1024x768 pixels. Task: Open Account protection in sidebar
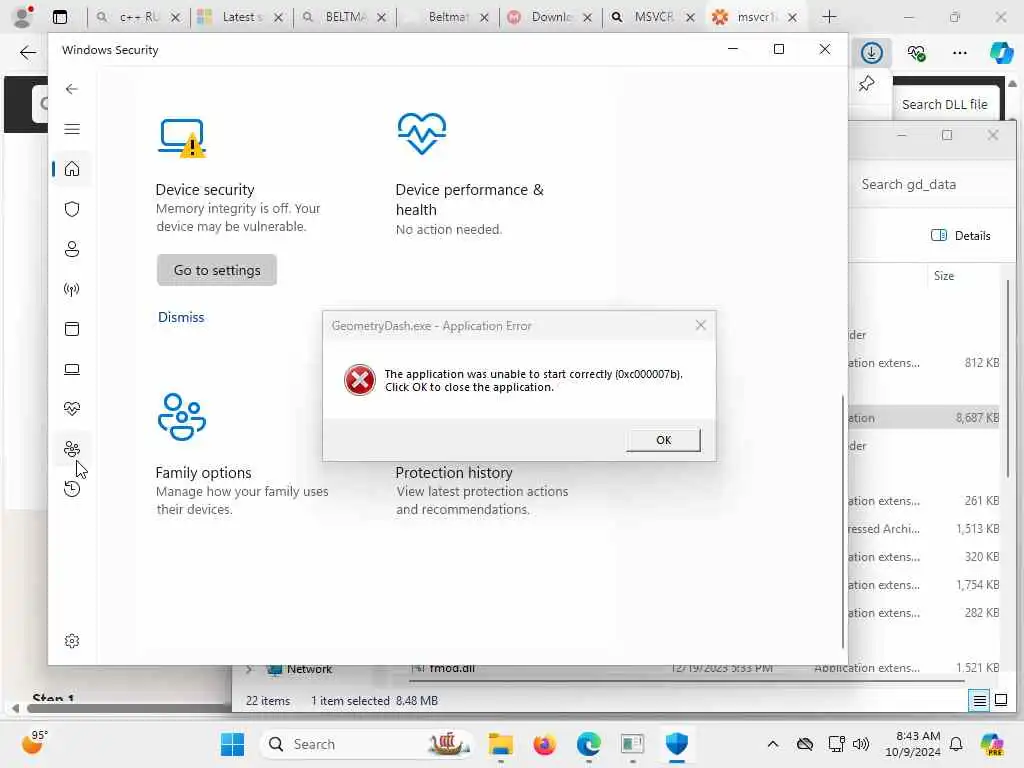pos(72,249)
